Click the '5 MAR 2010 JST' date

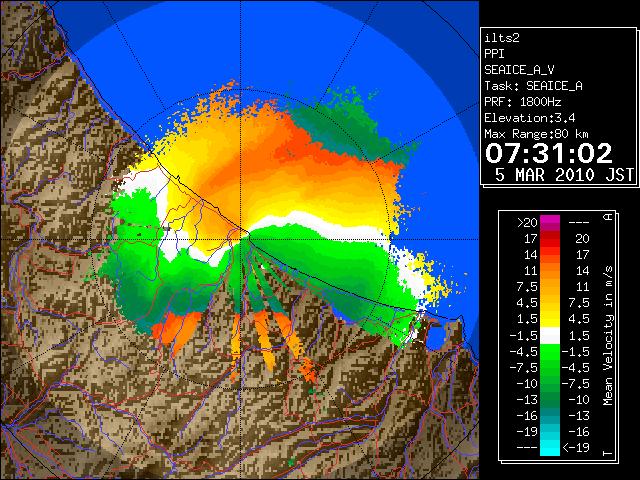tap(564, 175)
